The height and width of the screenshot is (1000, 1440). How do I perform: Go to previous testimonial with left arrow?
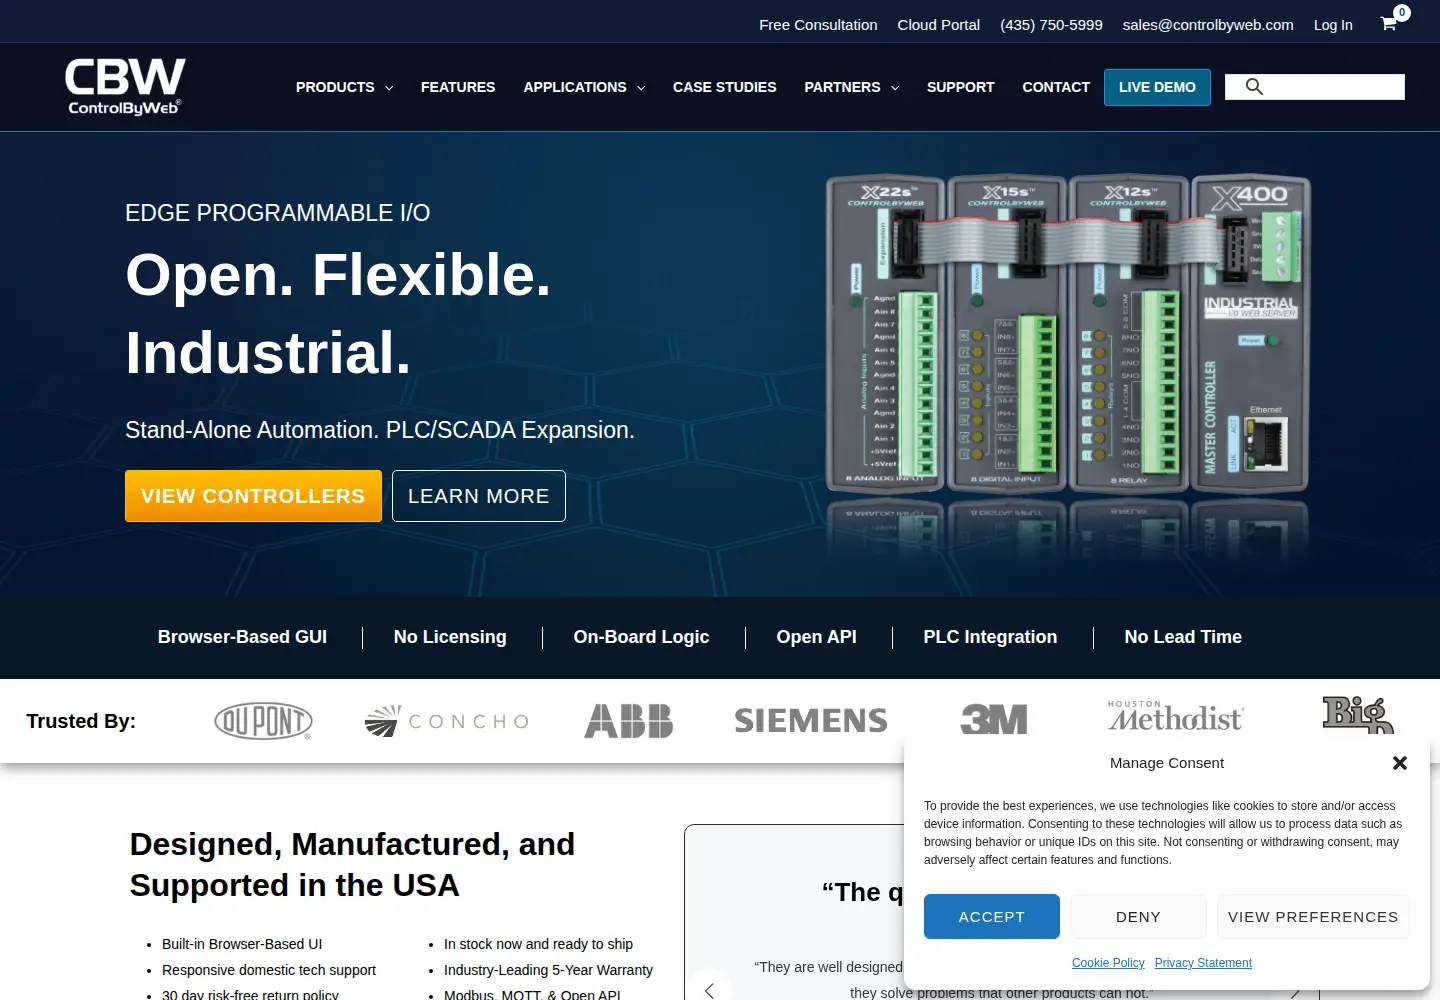(x=710, y=990)
